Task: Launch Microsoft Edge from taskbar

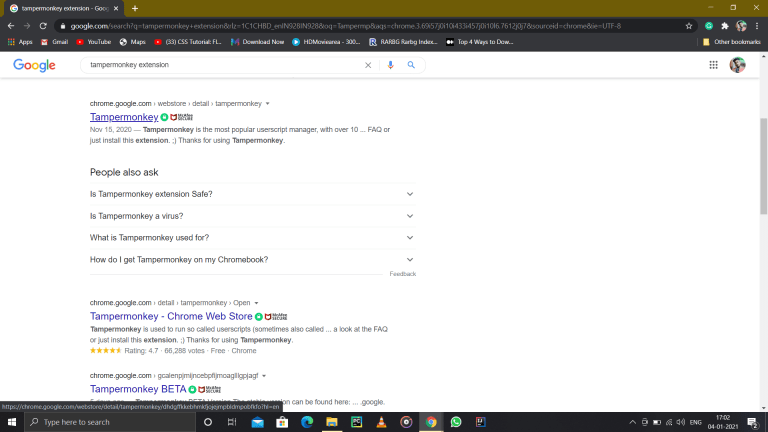Action: pos(307,422)
